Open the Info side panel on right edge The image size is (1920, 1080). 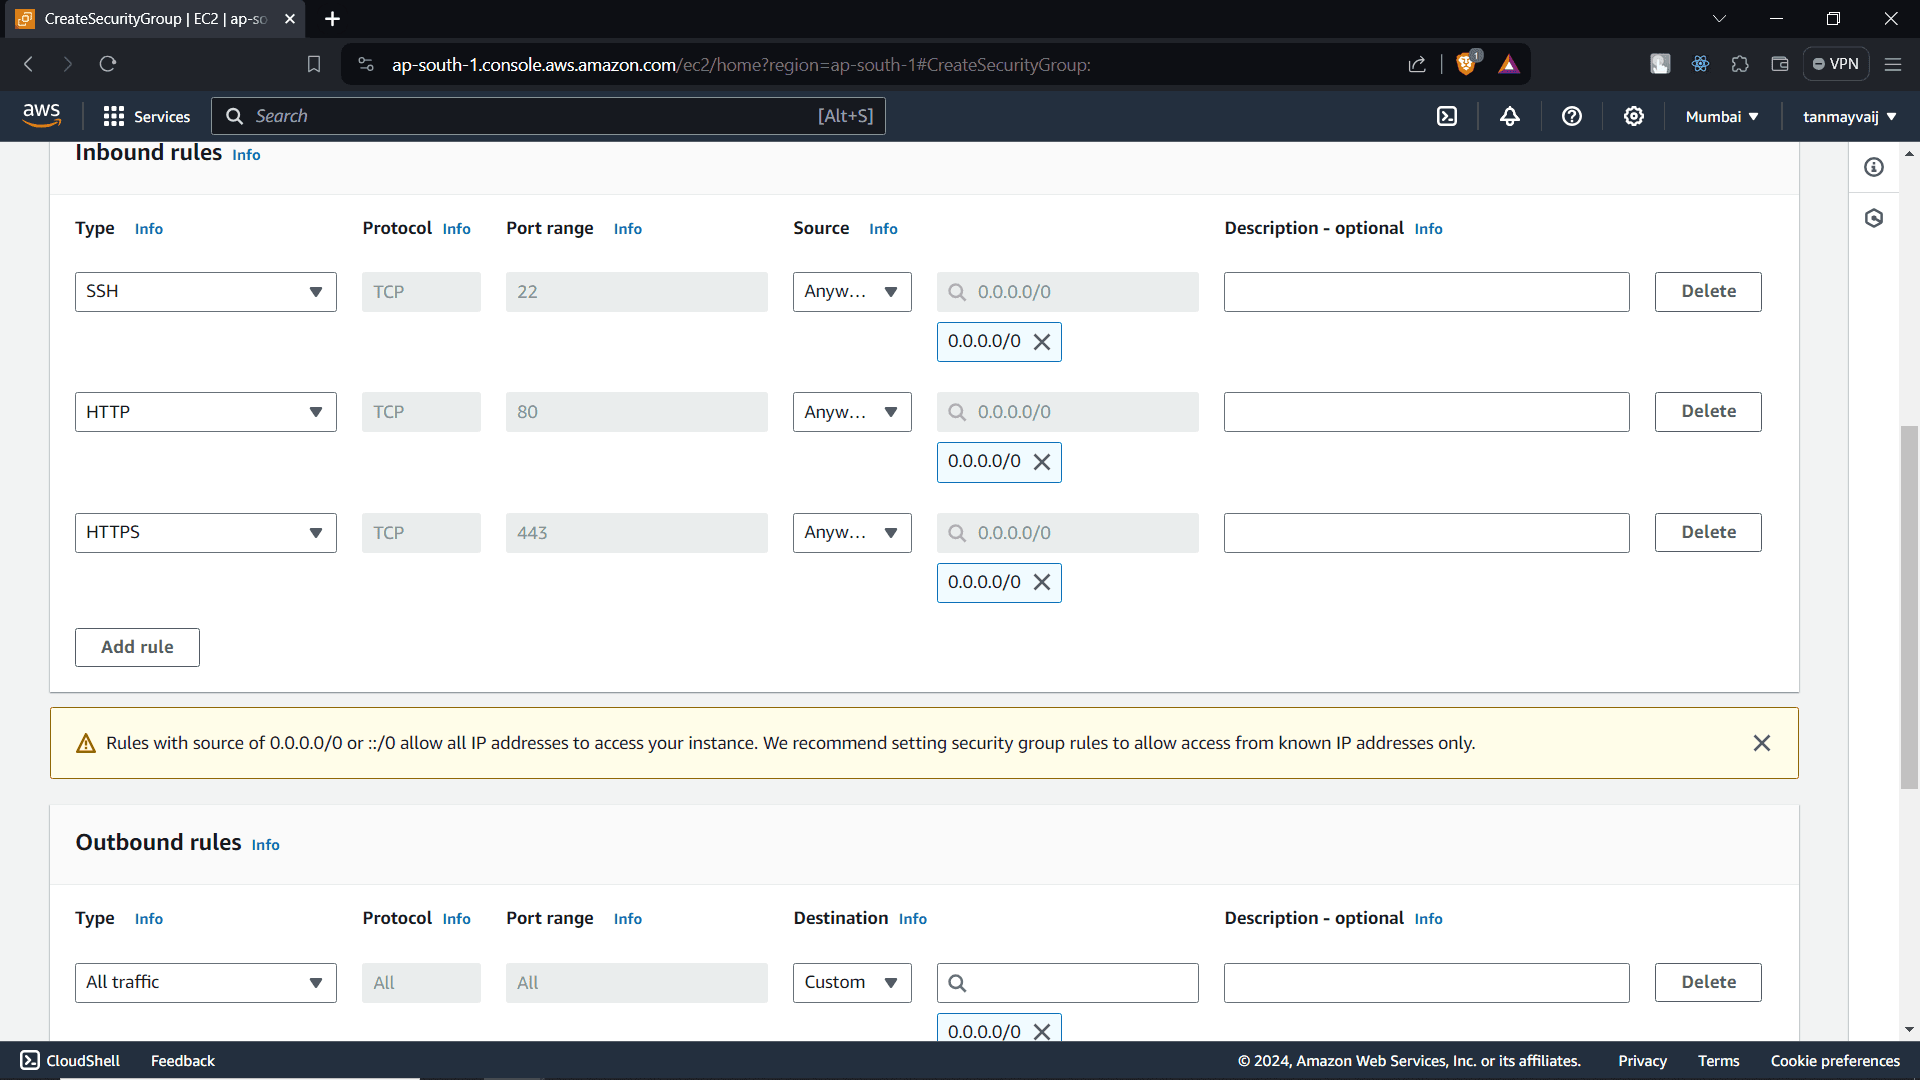(x=1874, y=167)
